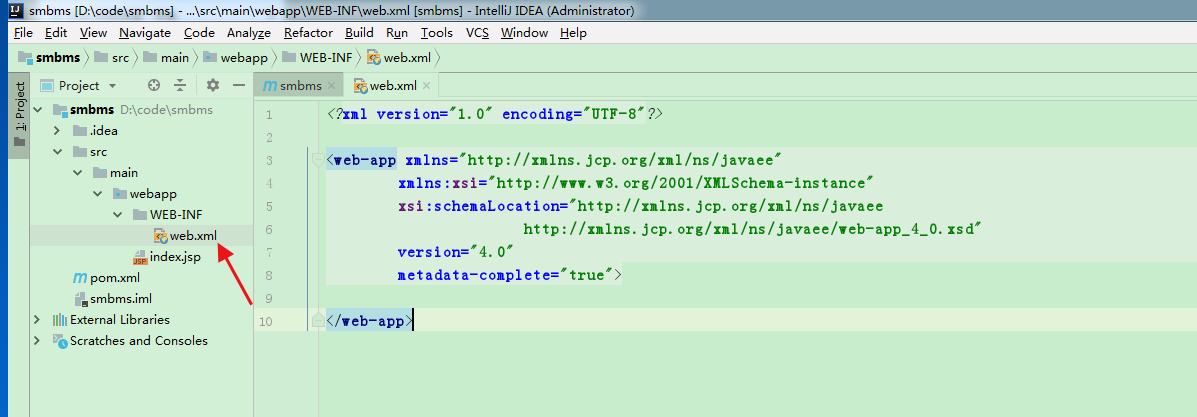Screen dimensions: 1197x417
Task: Click Scratches and Consoles icon
Action: pos(60,341)
